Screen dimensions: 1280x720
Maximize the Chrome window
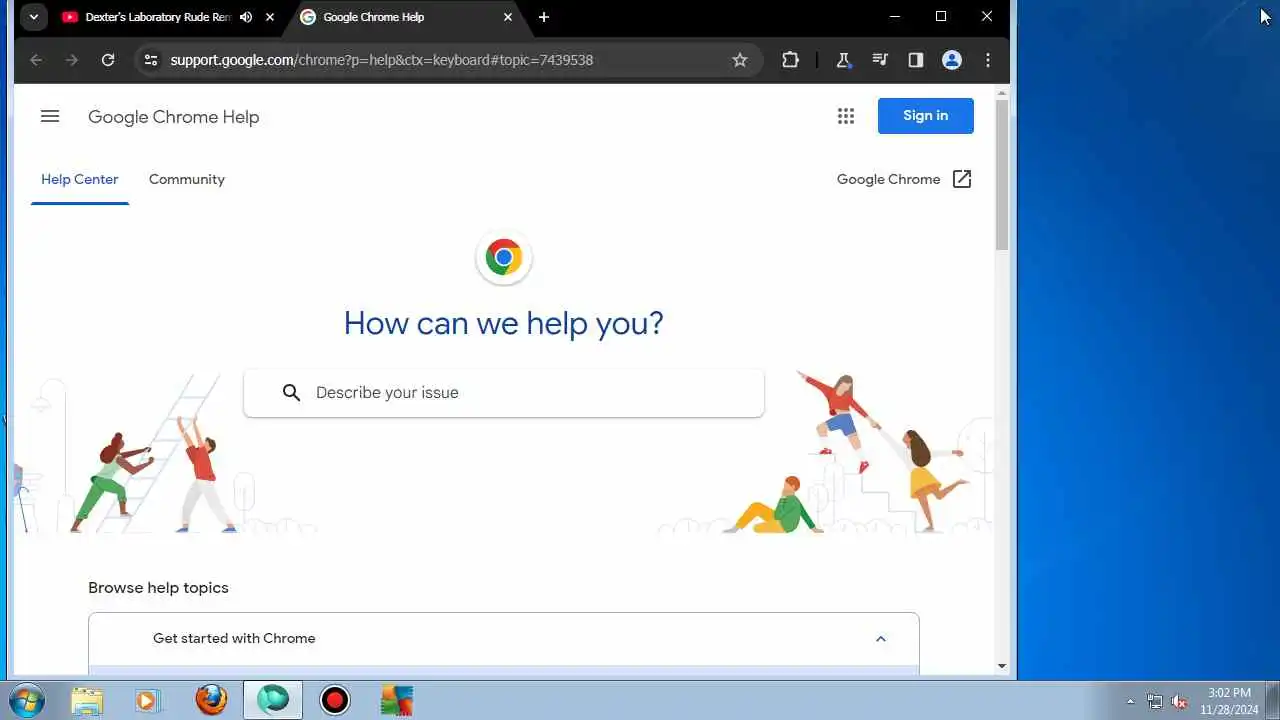(x=941, y=17)
